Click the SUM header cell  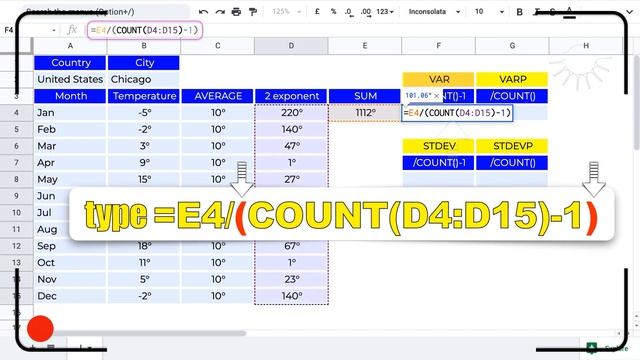[365, 96]
